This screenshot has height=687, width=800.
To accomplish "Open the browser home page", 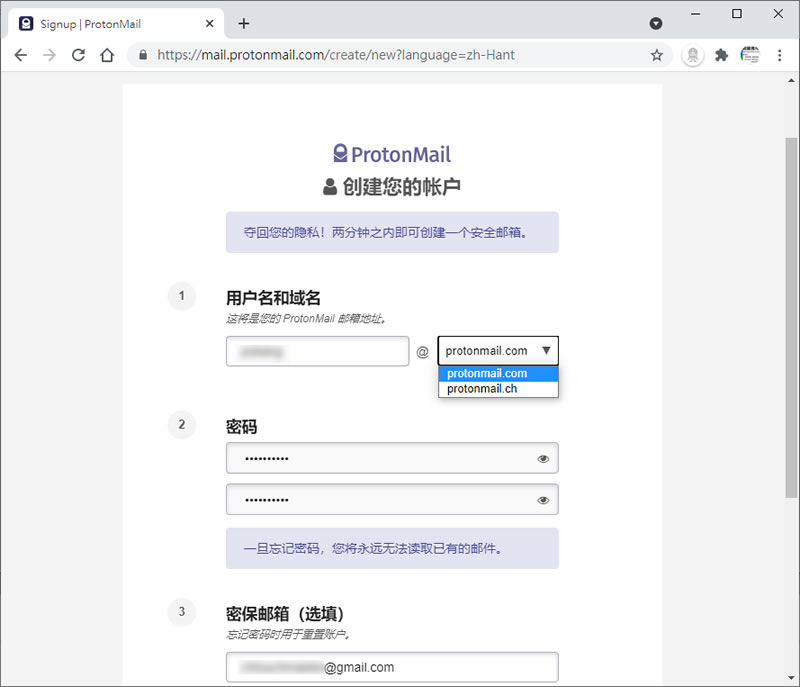I will pos(107,55).
